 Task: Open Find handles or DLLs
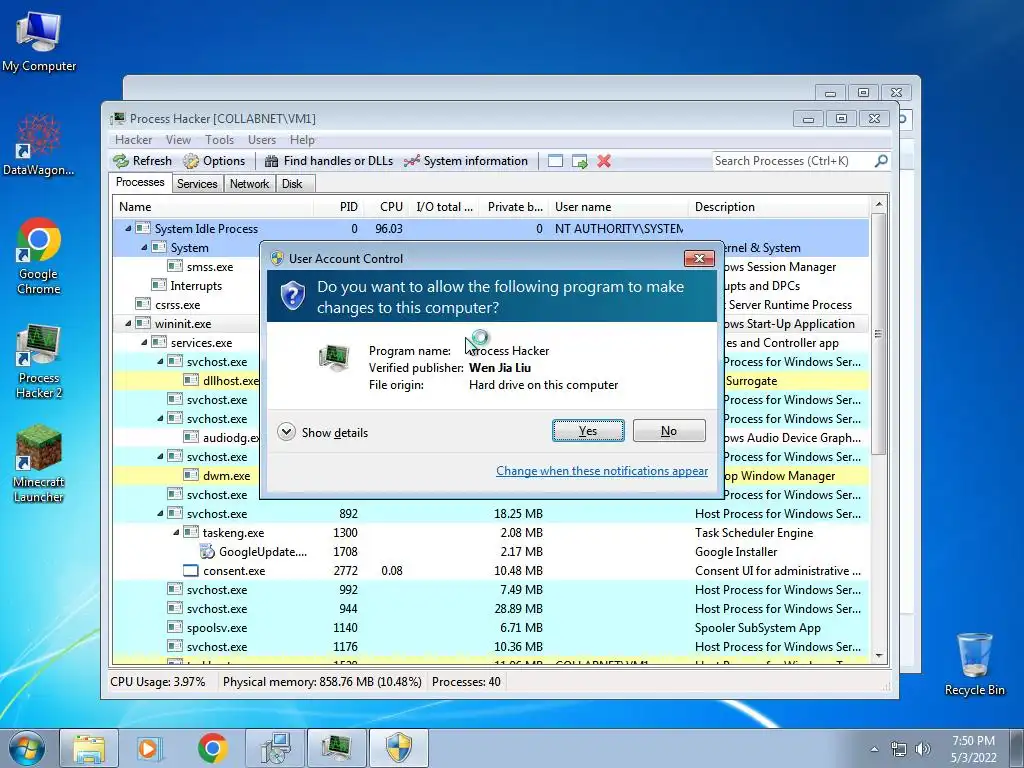[x=328, y=161]
